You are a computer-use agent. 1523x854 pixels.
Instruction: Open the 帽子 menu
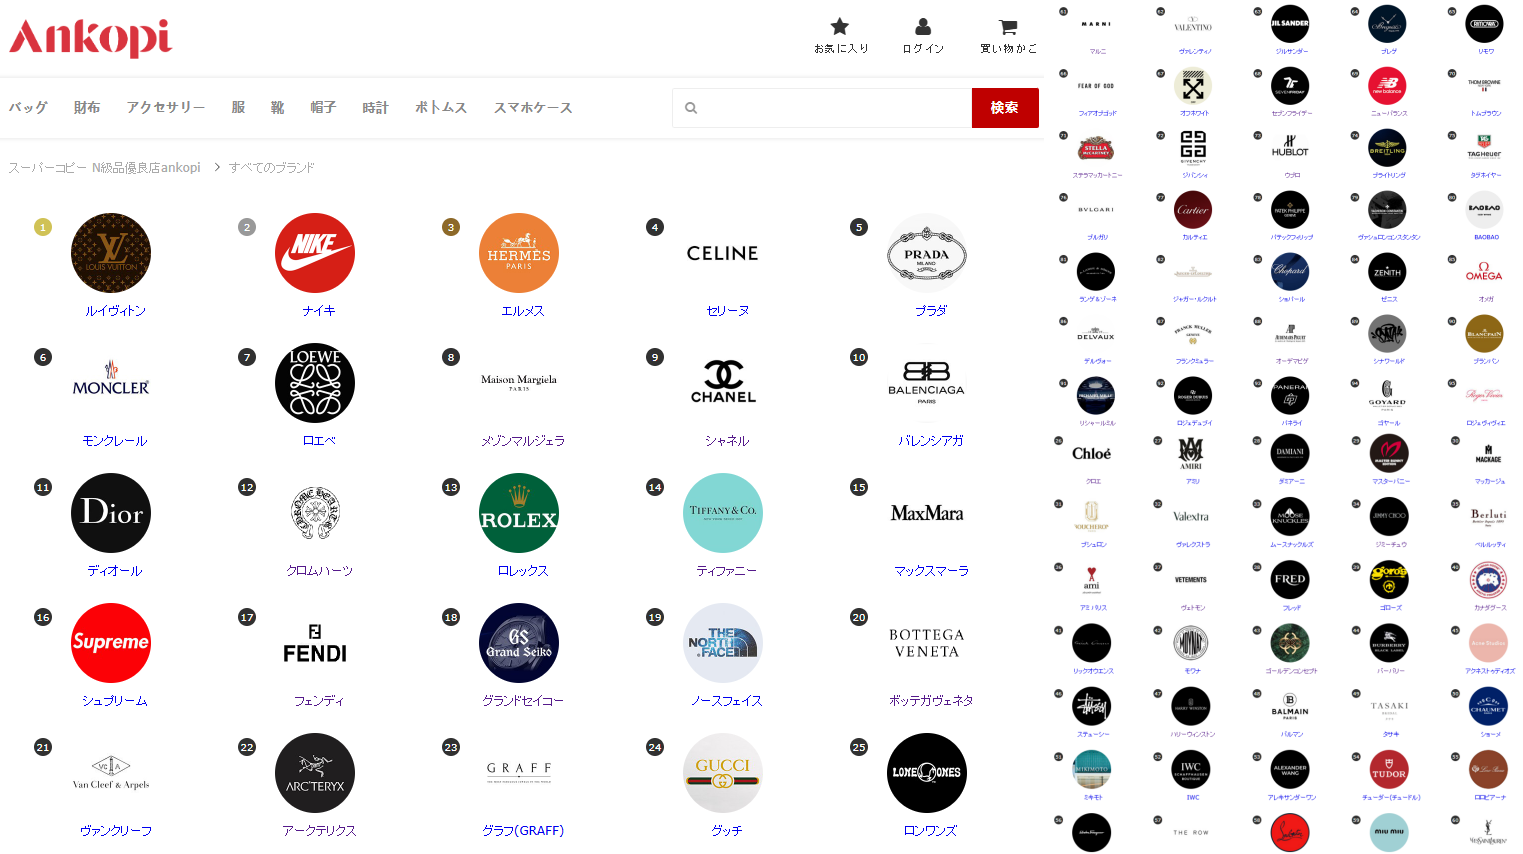323,108
